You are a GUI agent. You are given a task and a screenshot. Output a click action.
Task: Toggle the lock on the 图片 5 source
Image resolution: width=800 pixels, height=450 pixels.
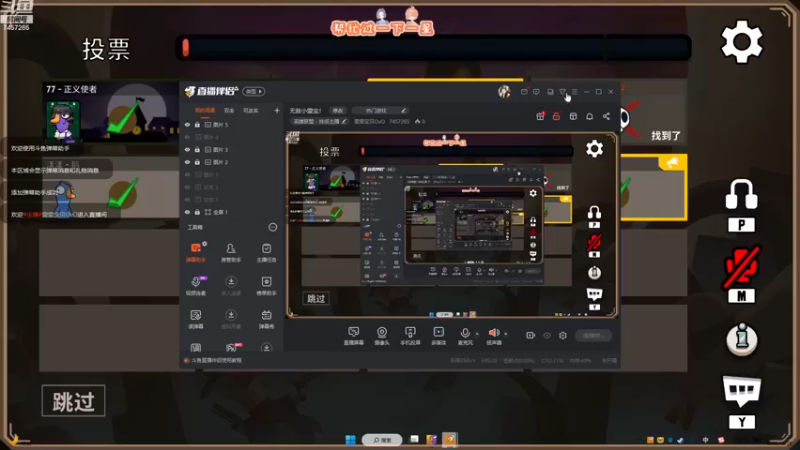coord(197,124)
